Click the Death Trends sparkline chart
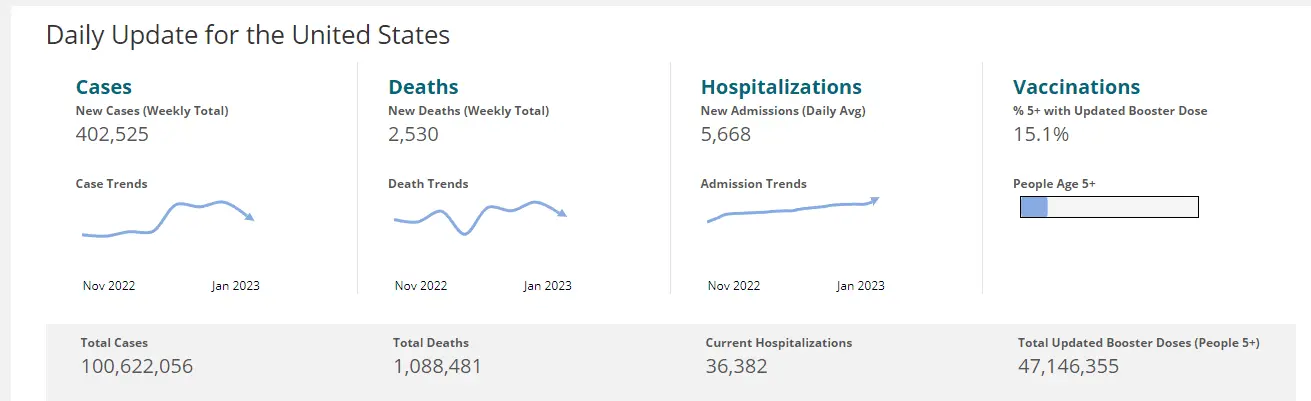 click(x=479, y=217)
